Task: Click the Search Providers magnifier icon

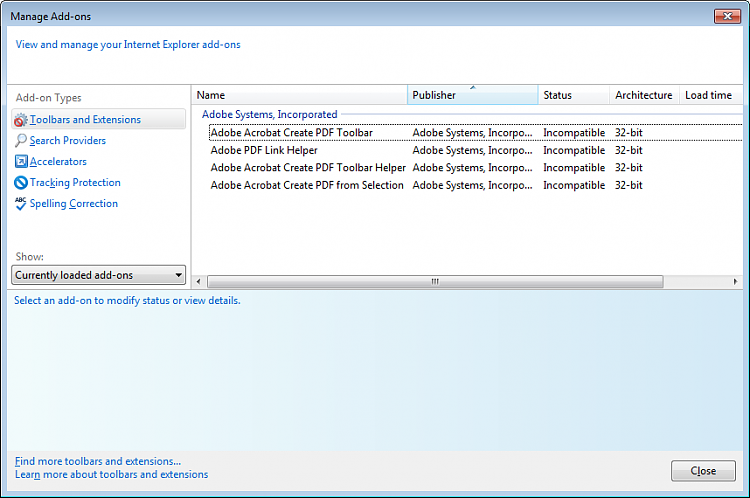Action: tap(21, 141)
